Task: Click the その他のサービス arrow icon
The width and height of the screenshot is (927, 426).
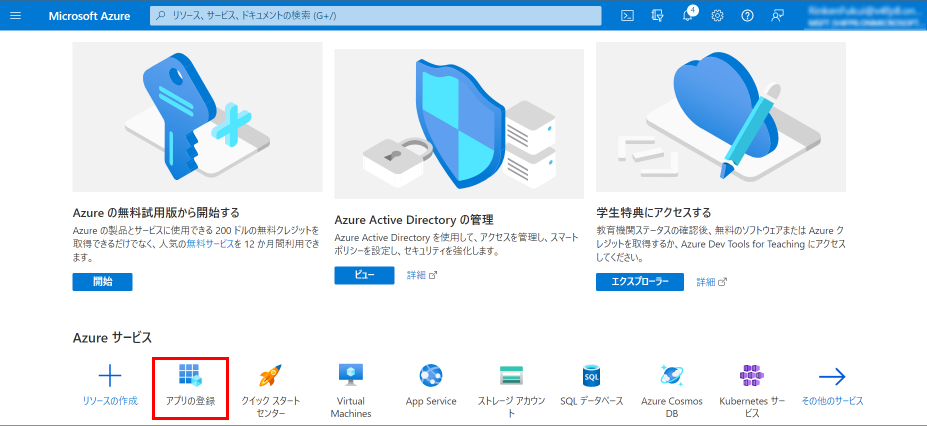Action: pyautogui.click(x=832, y=376)
